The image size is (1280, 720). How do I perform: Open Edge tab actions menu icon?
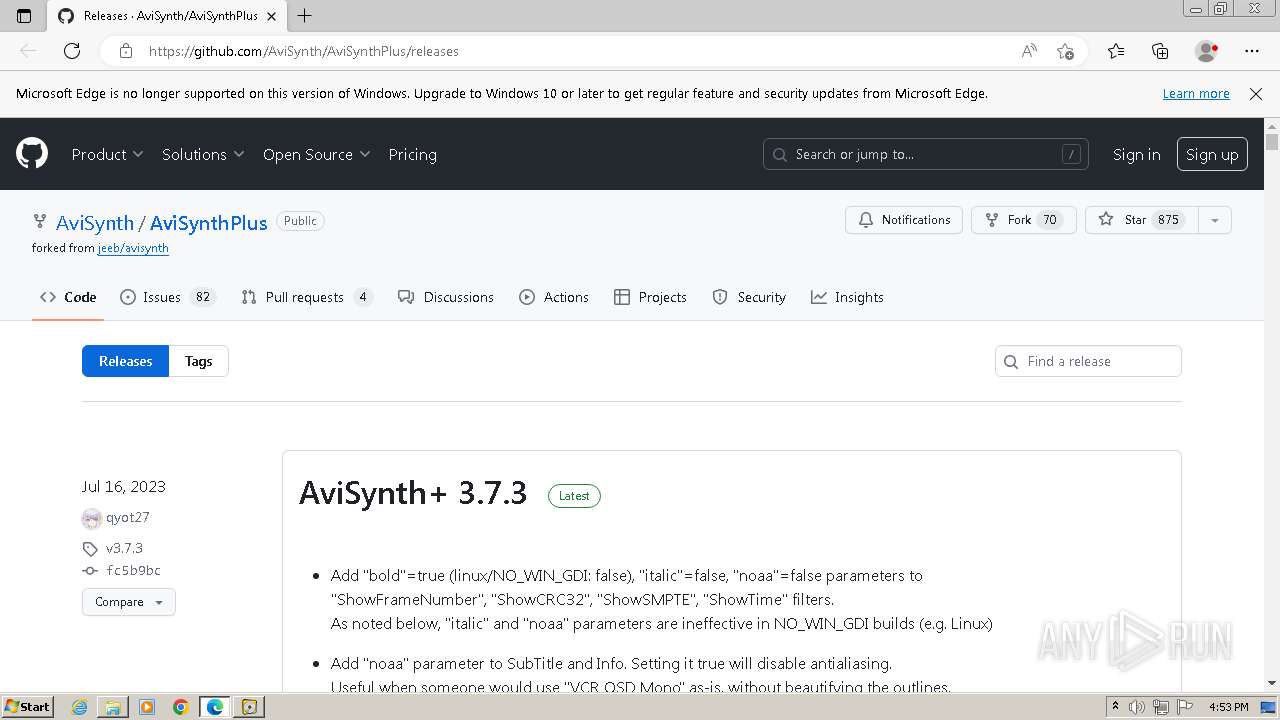coord(24,16)
